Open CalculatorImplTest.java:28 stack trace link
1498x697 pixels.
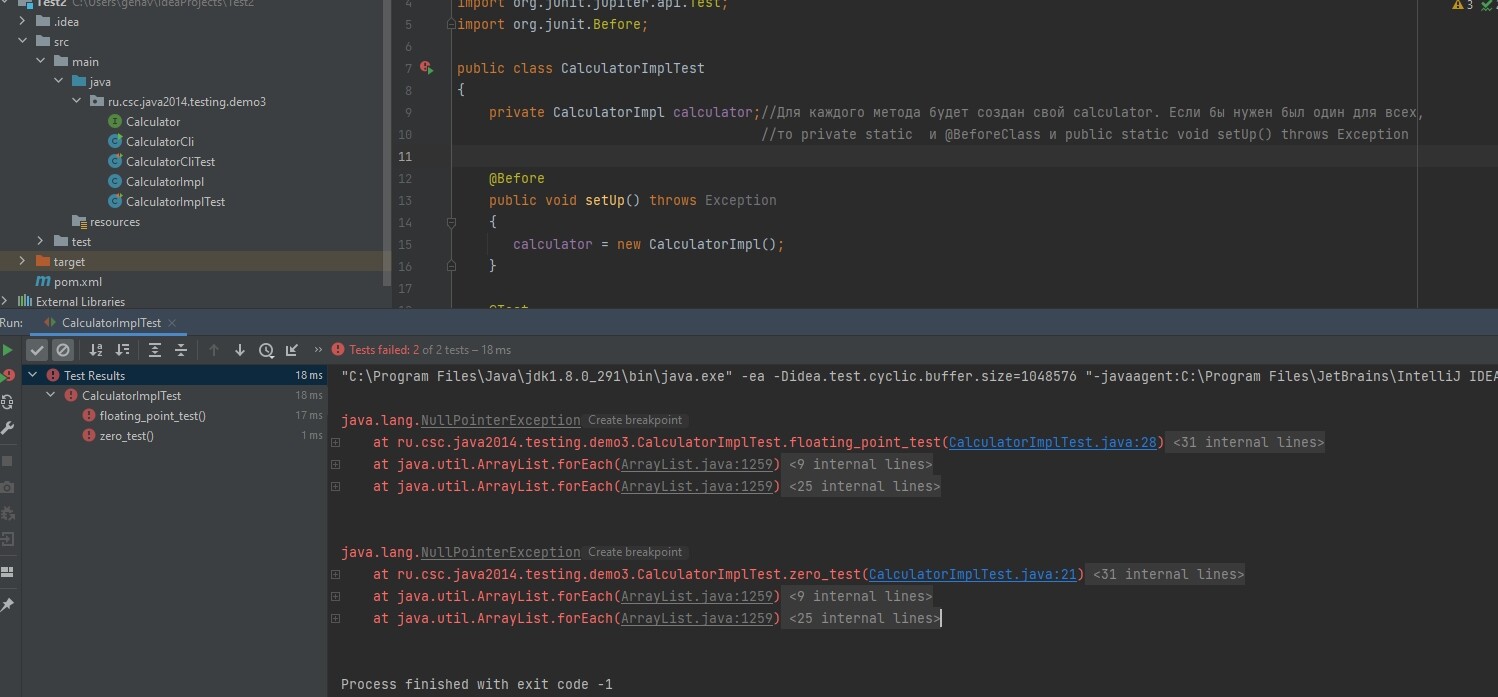tap(1052, 442)
